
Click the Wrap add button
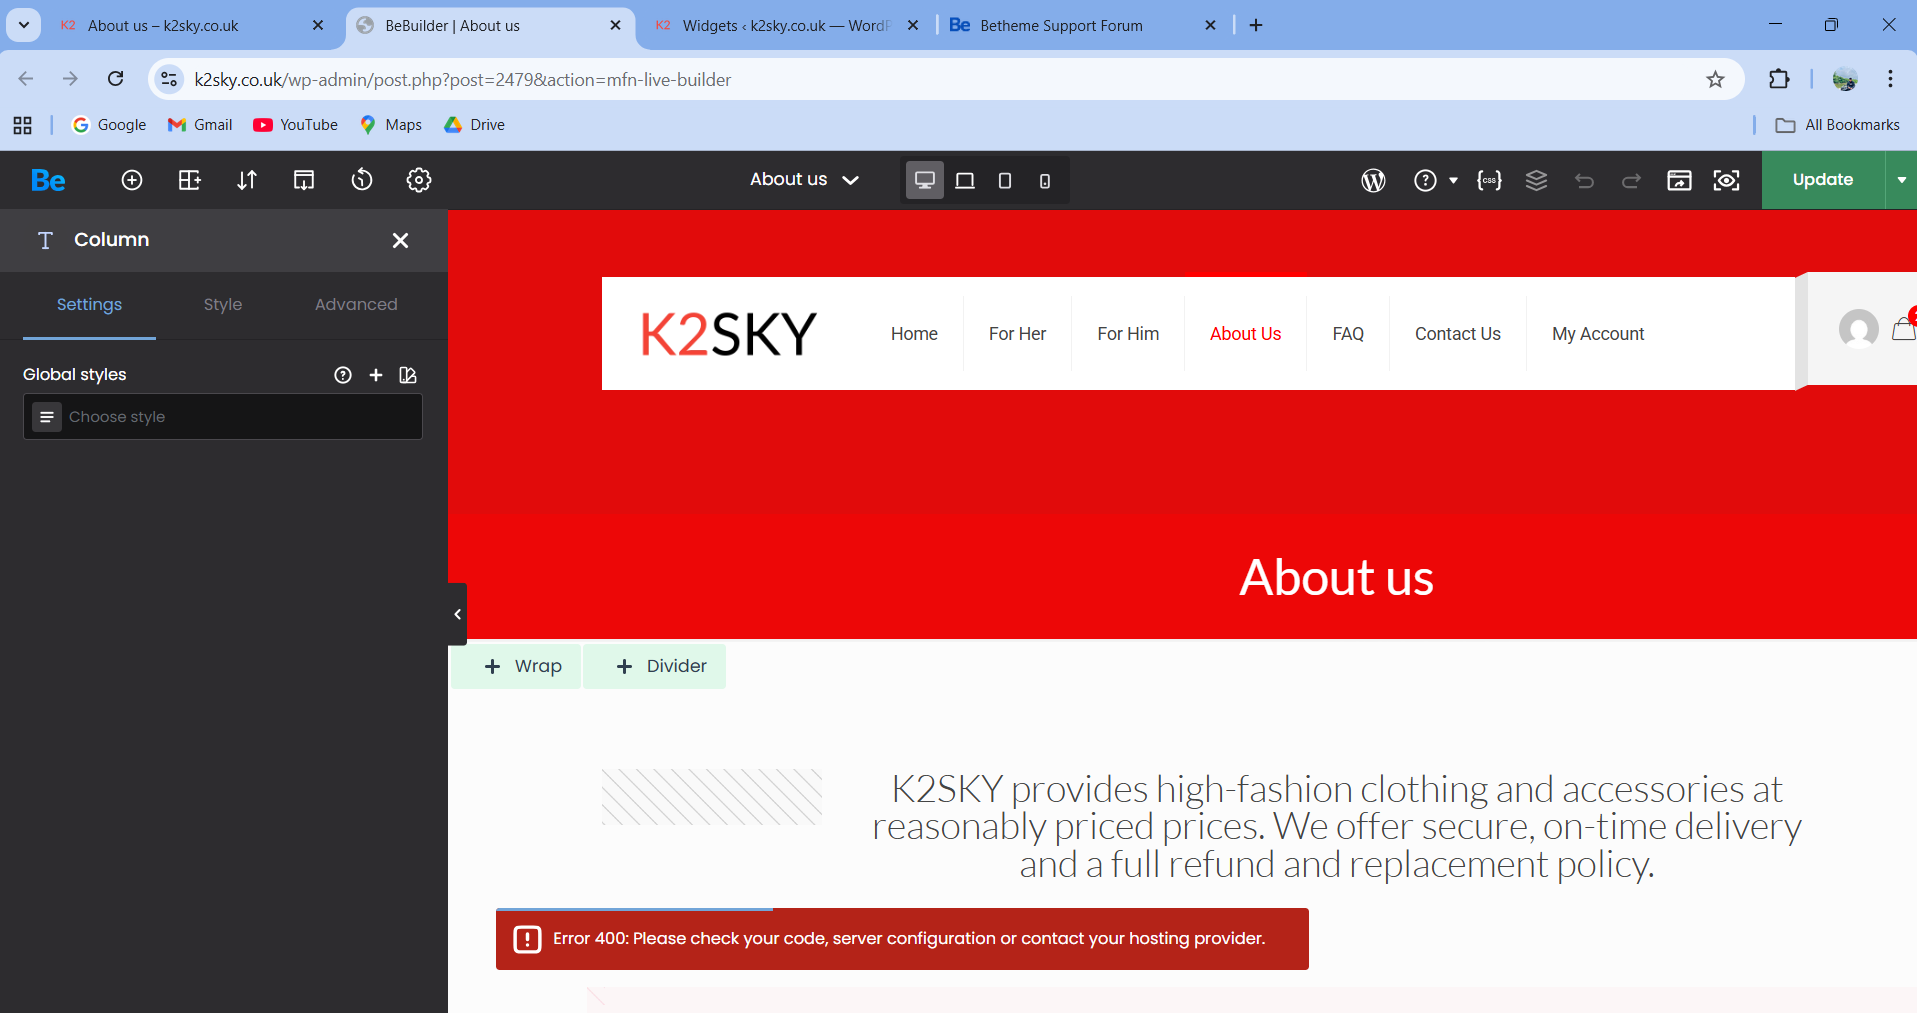pyautogui.click(x=516, y=666)
